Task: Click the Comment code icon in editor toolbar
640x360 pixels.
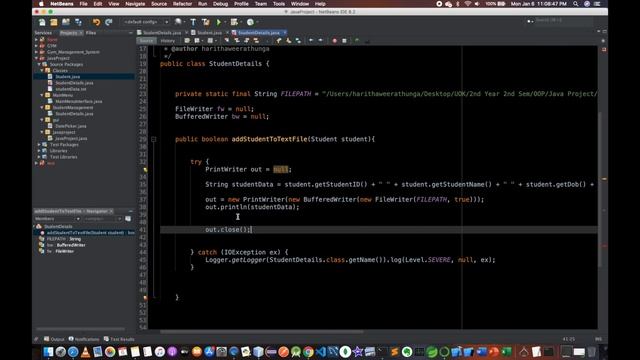Action: tap(357, 40)
